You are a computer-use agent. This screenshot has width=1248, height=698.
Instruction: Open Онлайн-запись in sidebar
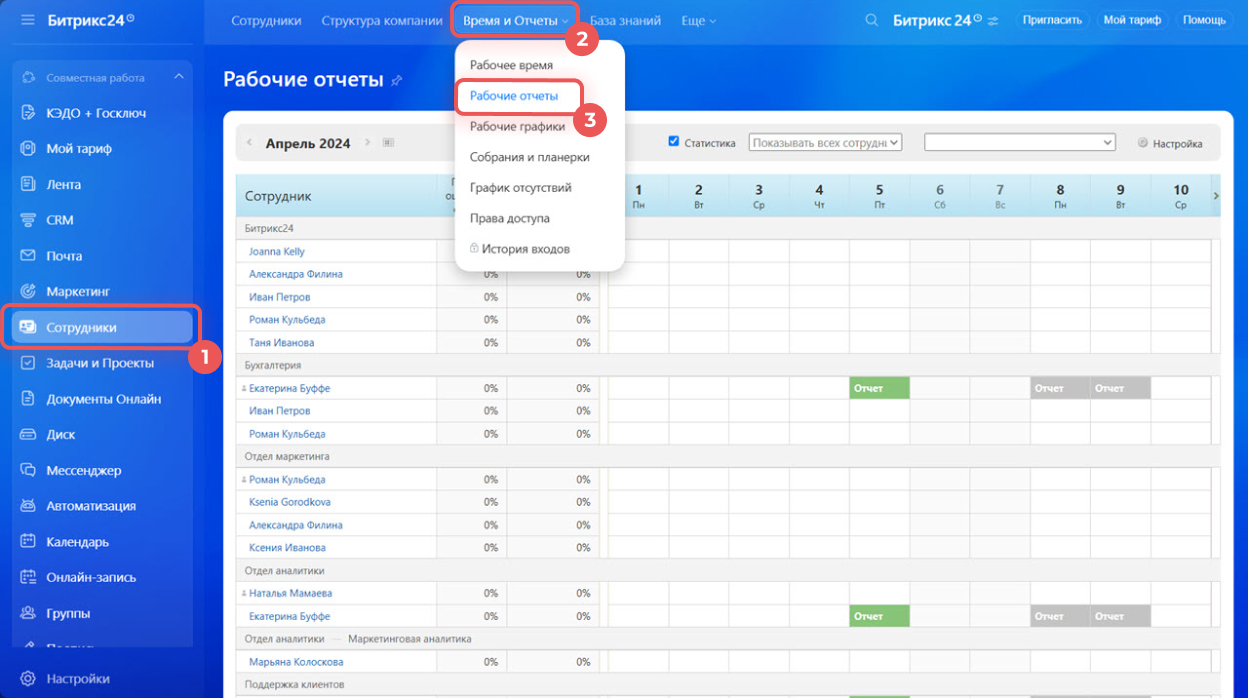[91, 577]
